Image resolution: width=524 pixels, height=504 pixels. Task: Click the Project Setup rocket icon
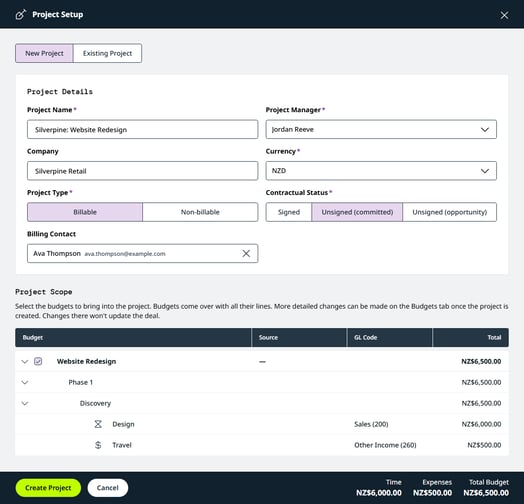[21, 15]
